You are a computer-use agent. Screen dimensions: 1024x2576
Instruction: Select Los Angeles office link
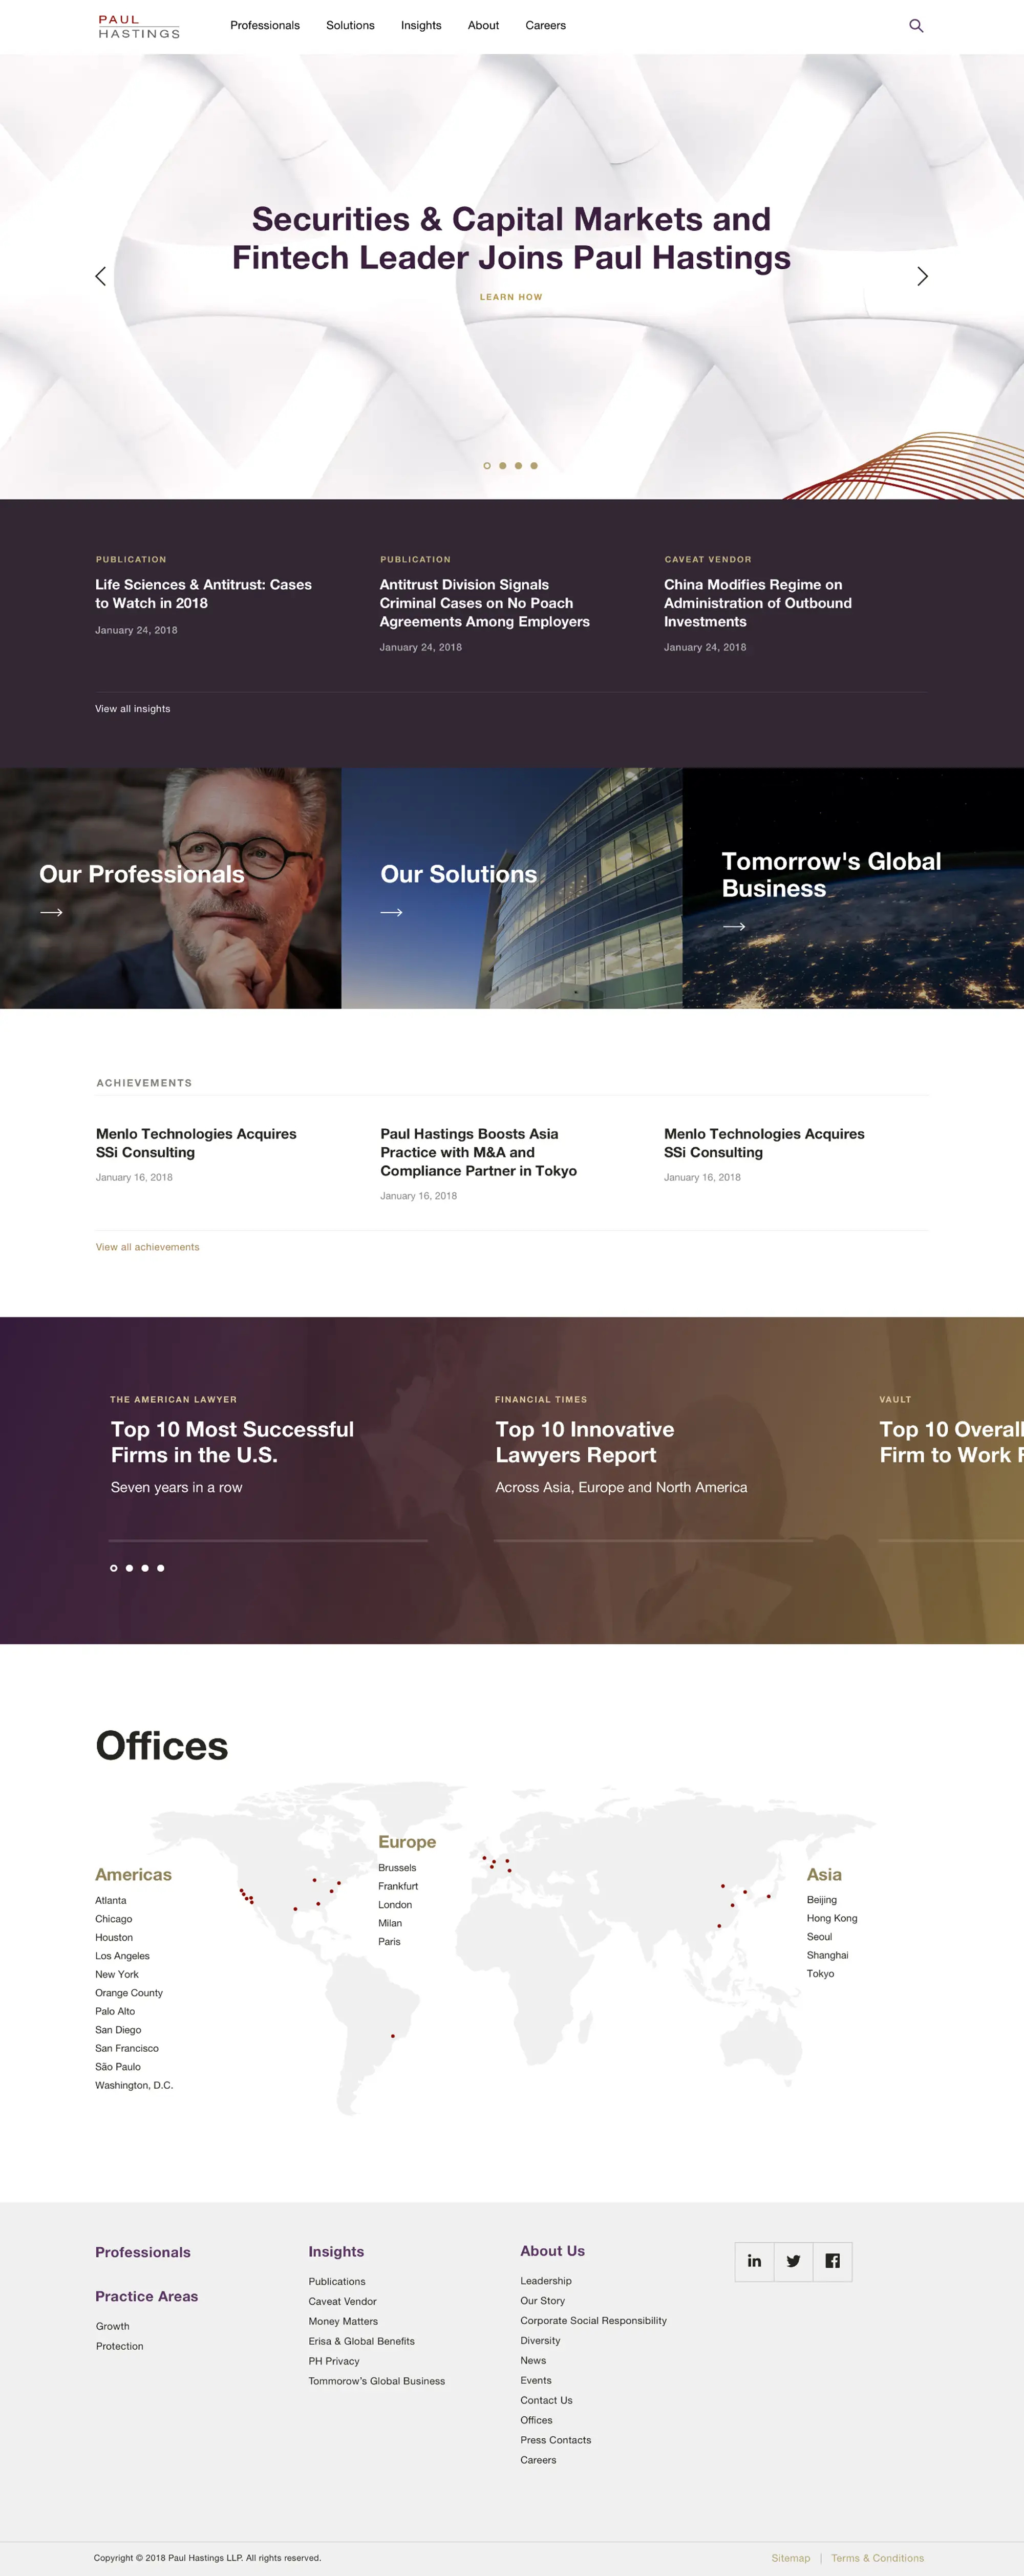click(122, 1956)
